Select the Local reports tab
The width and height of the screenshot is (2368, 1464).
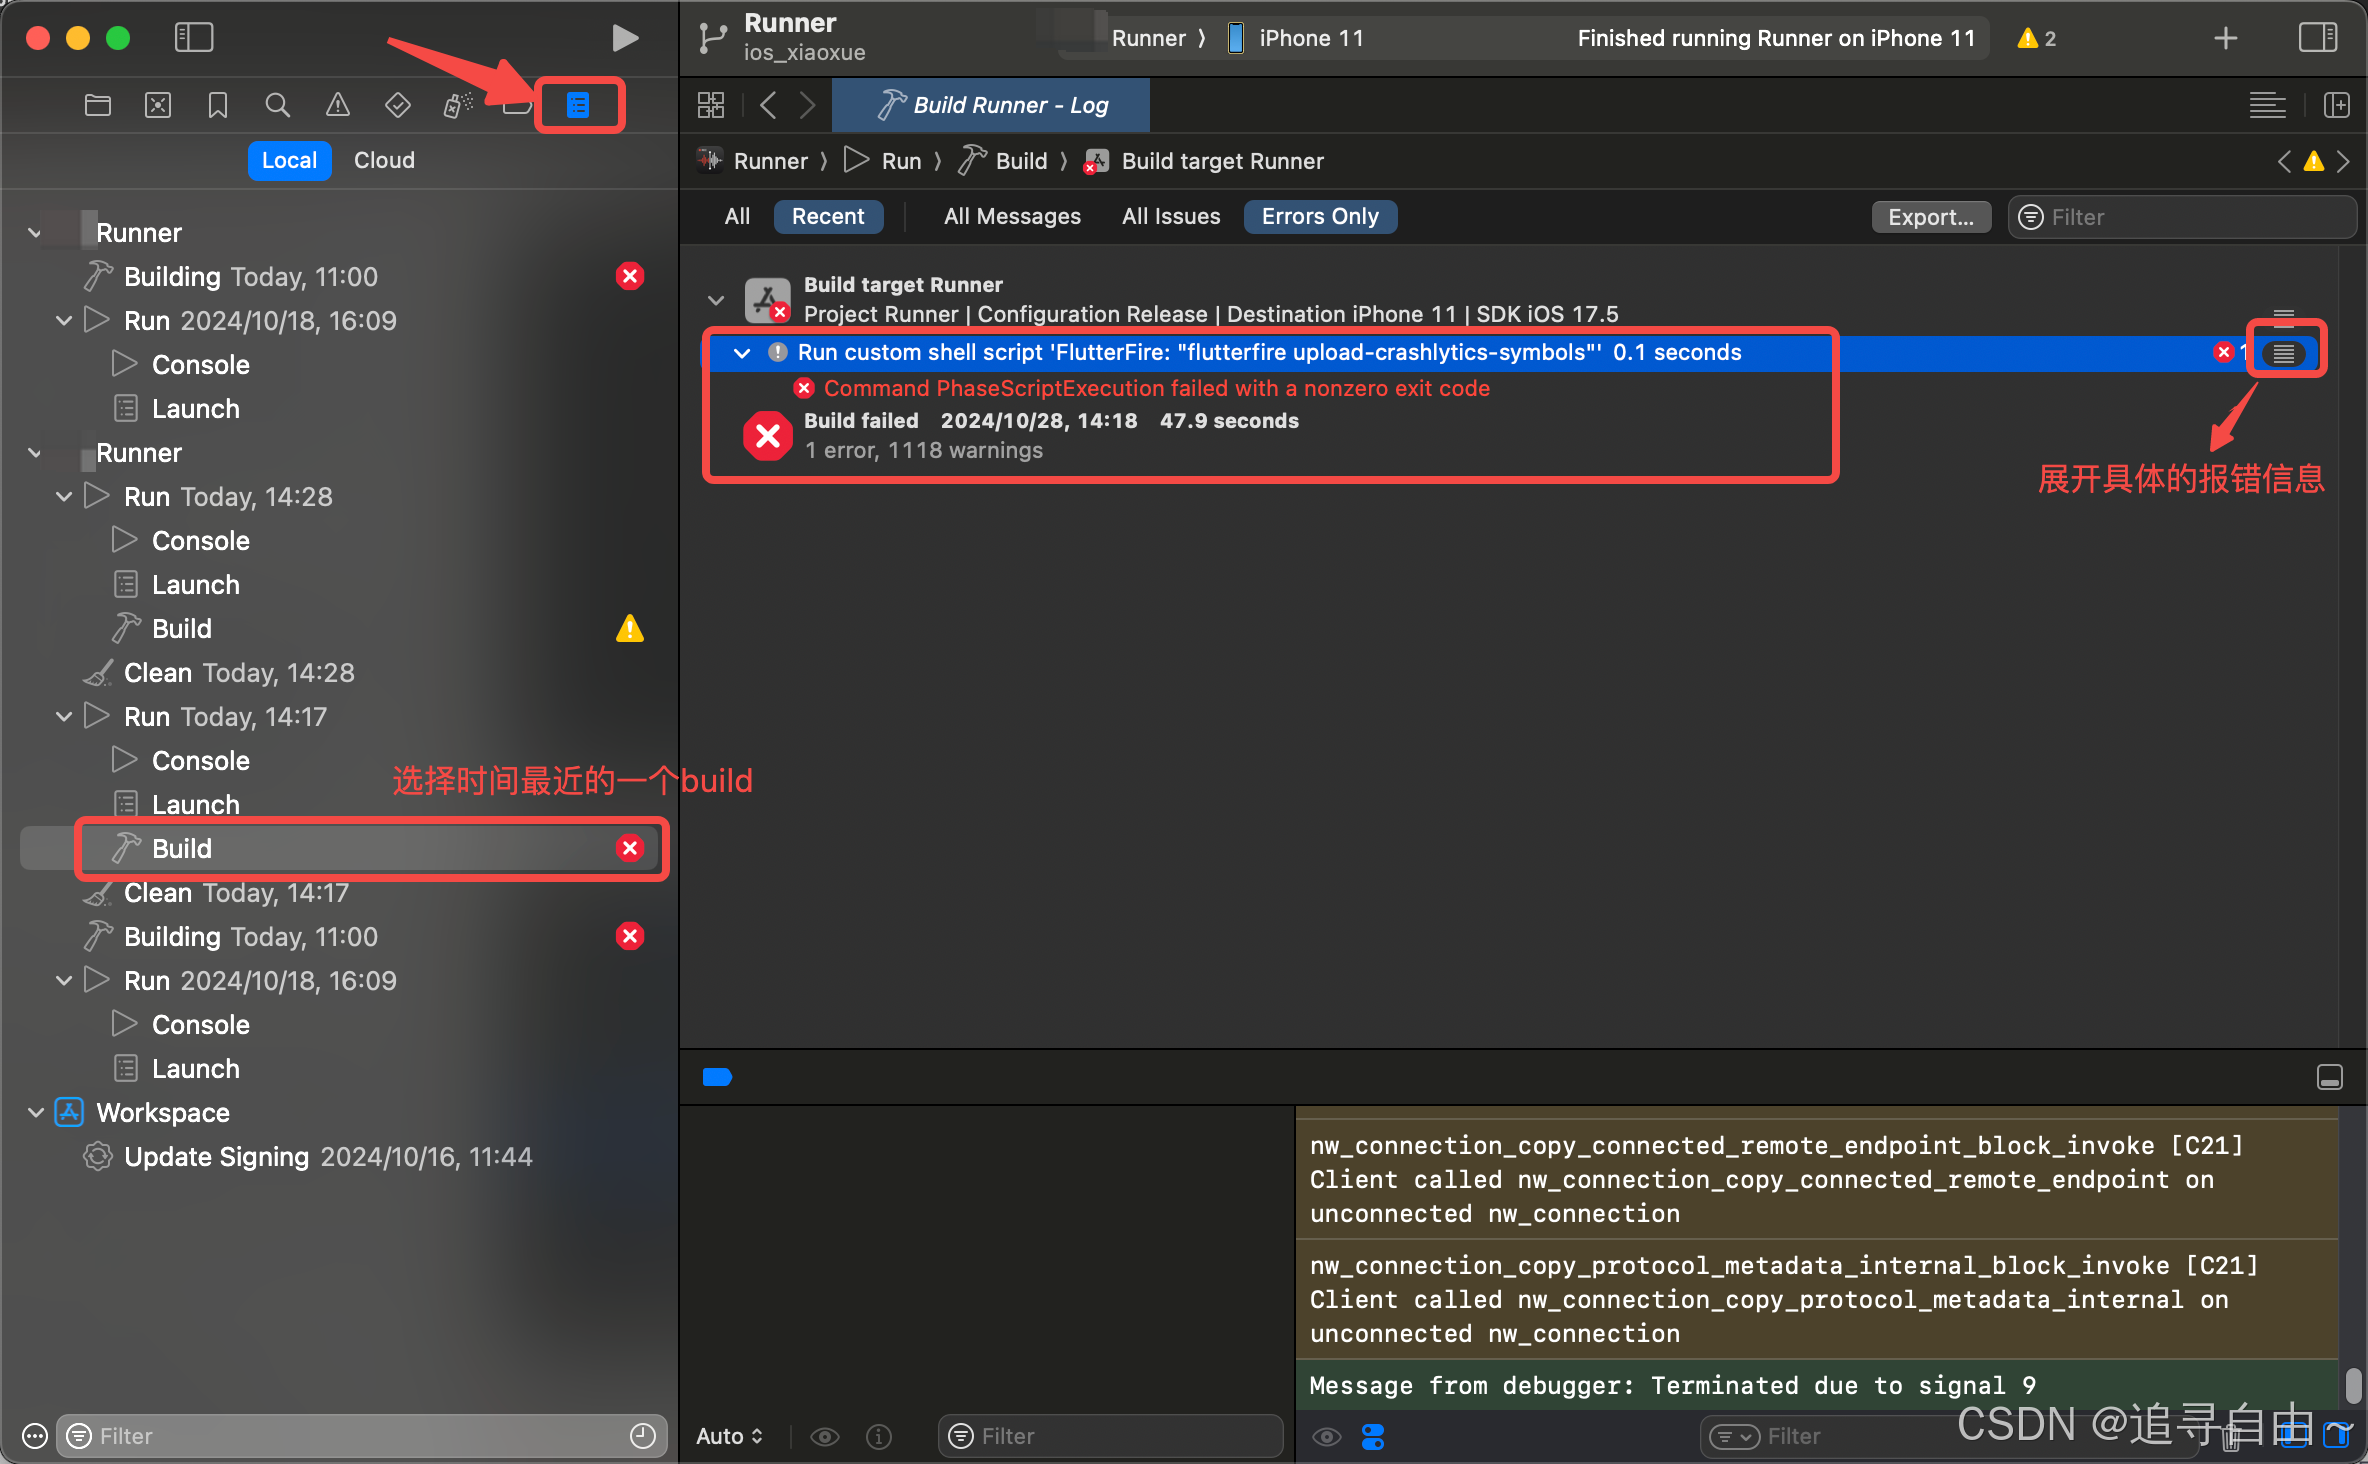[x=289, y=160]
